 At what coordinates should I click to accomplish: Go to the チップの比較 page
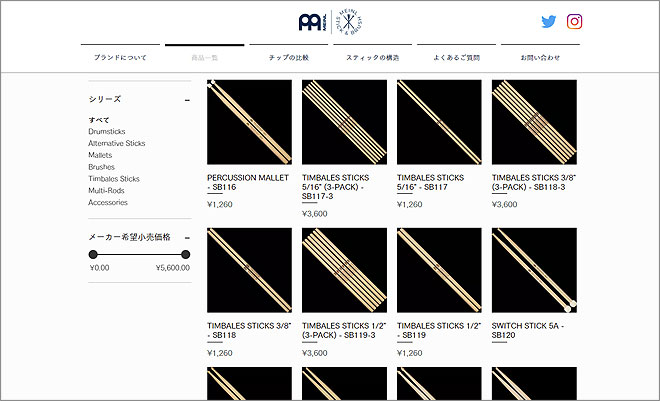(289, 58)
